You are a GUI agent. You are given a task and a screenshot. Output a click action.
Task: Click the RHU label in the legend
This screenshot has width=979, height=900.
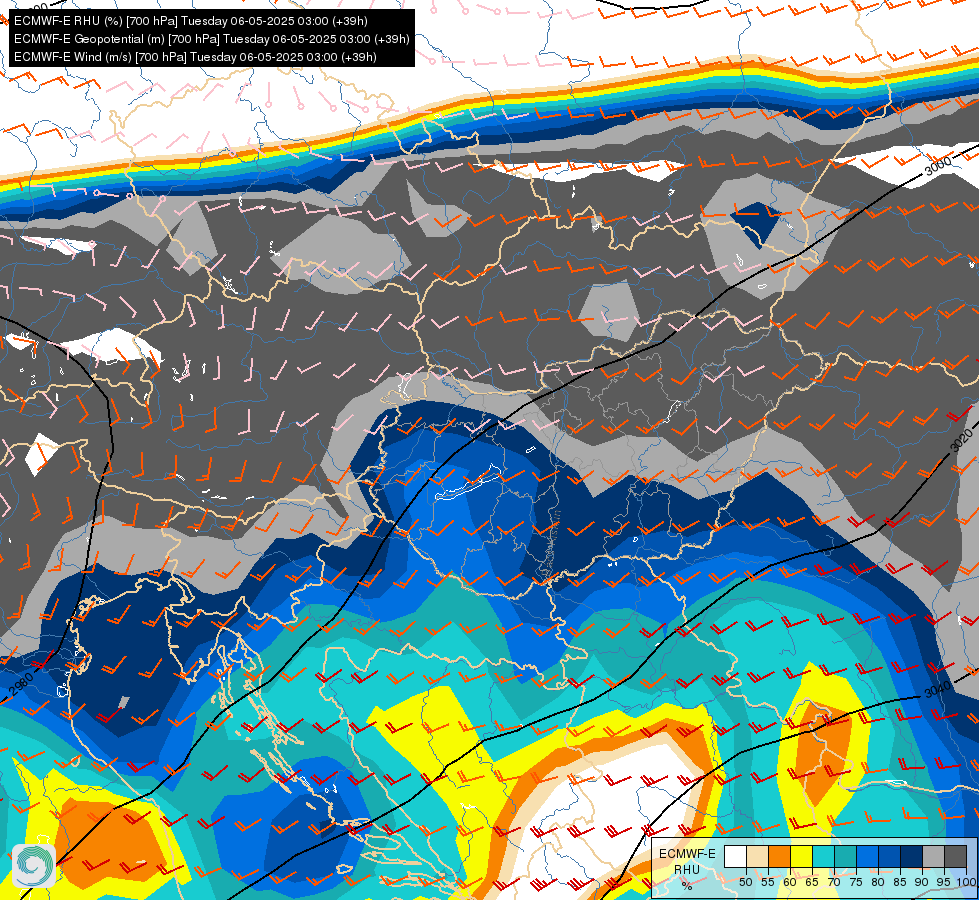click(x=687, y=869)
